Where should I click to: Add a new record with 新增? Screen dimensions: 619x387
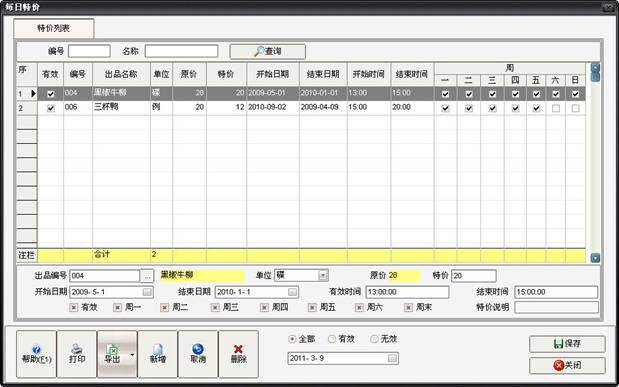tap(158, 354)
